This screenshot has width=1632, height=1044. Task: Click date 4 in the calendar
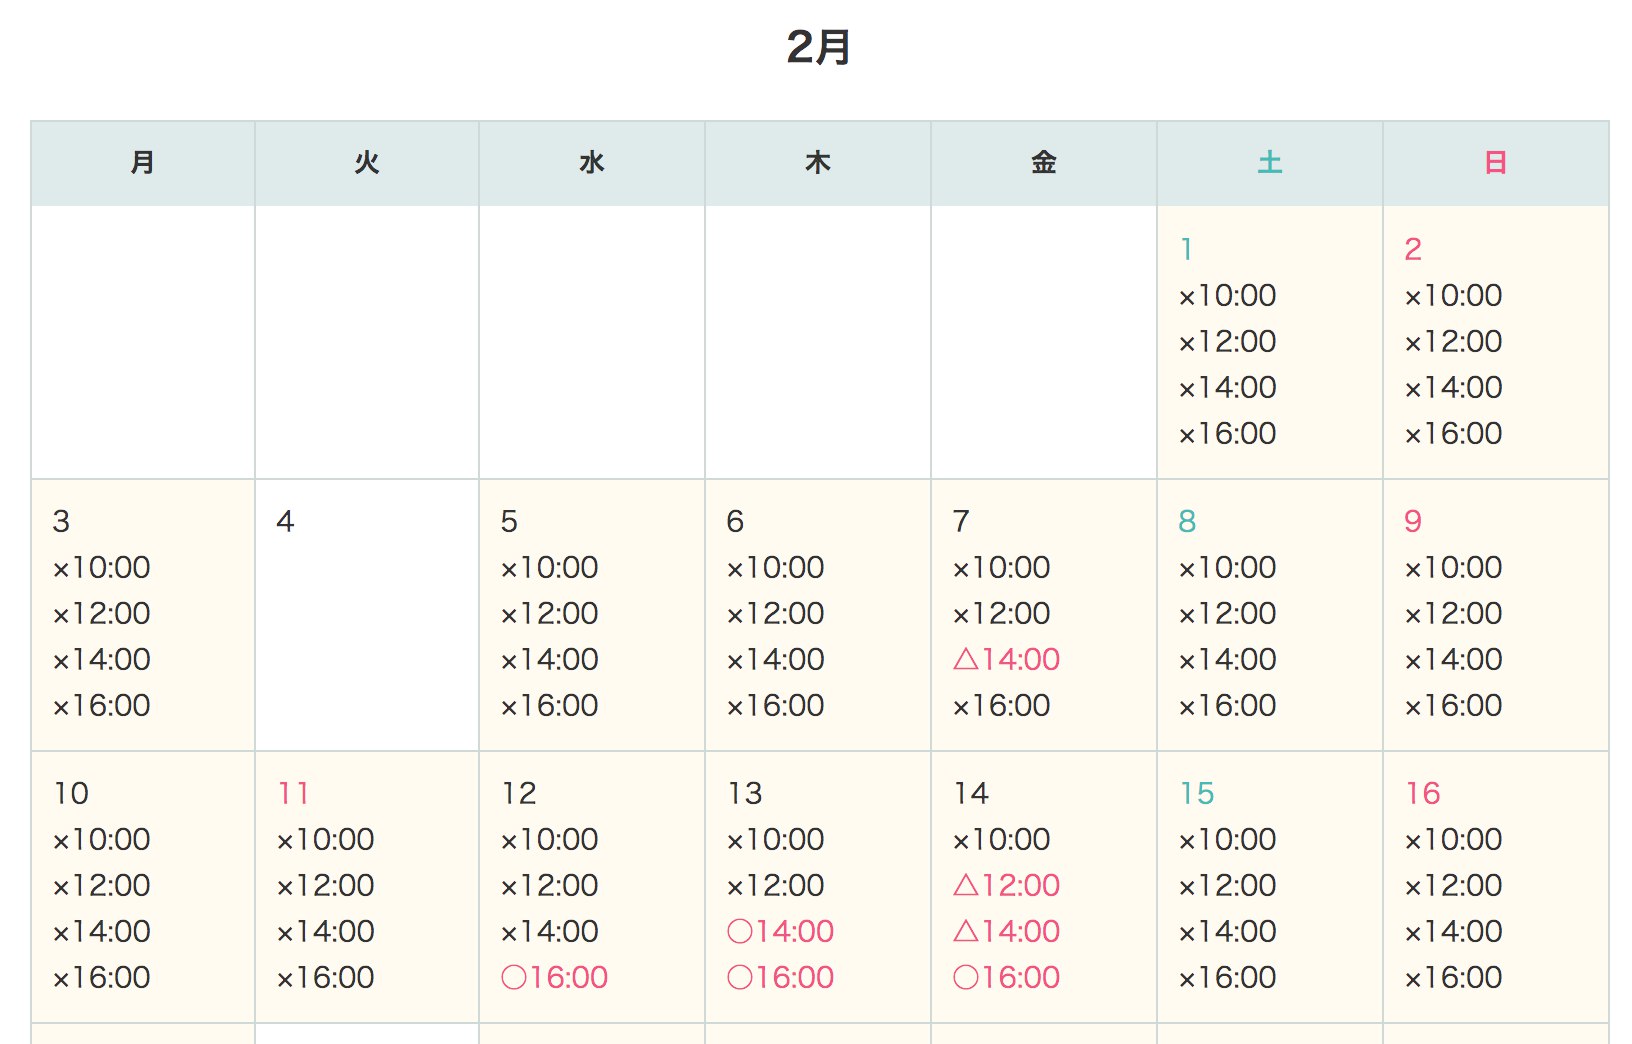(x=285, y=521)
